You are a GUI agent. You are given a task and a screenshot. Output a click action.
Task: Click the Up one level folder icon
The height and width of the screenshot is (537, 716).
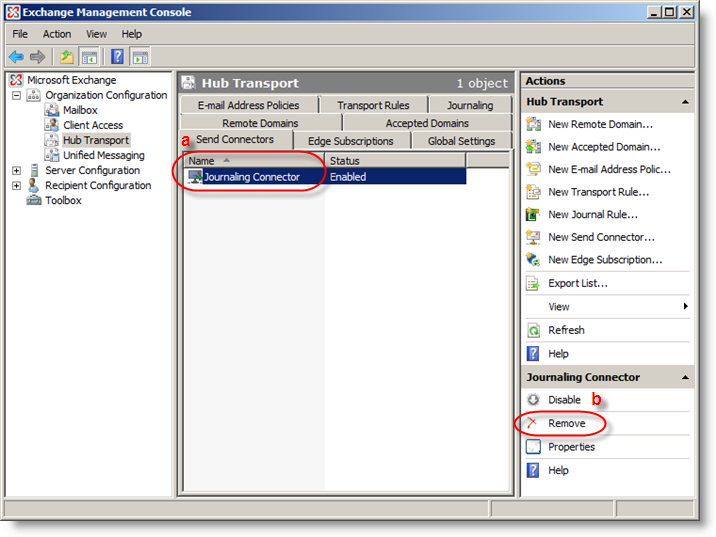tap(67, 57)
